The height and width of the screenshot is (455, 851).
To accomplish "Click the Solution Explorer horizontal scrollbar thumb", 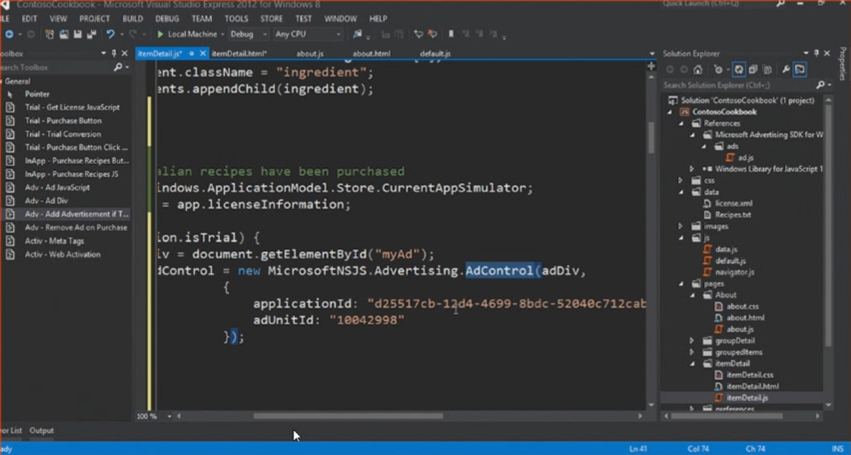I will coord(727,416).
